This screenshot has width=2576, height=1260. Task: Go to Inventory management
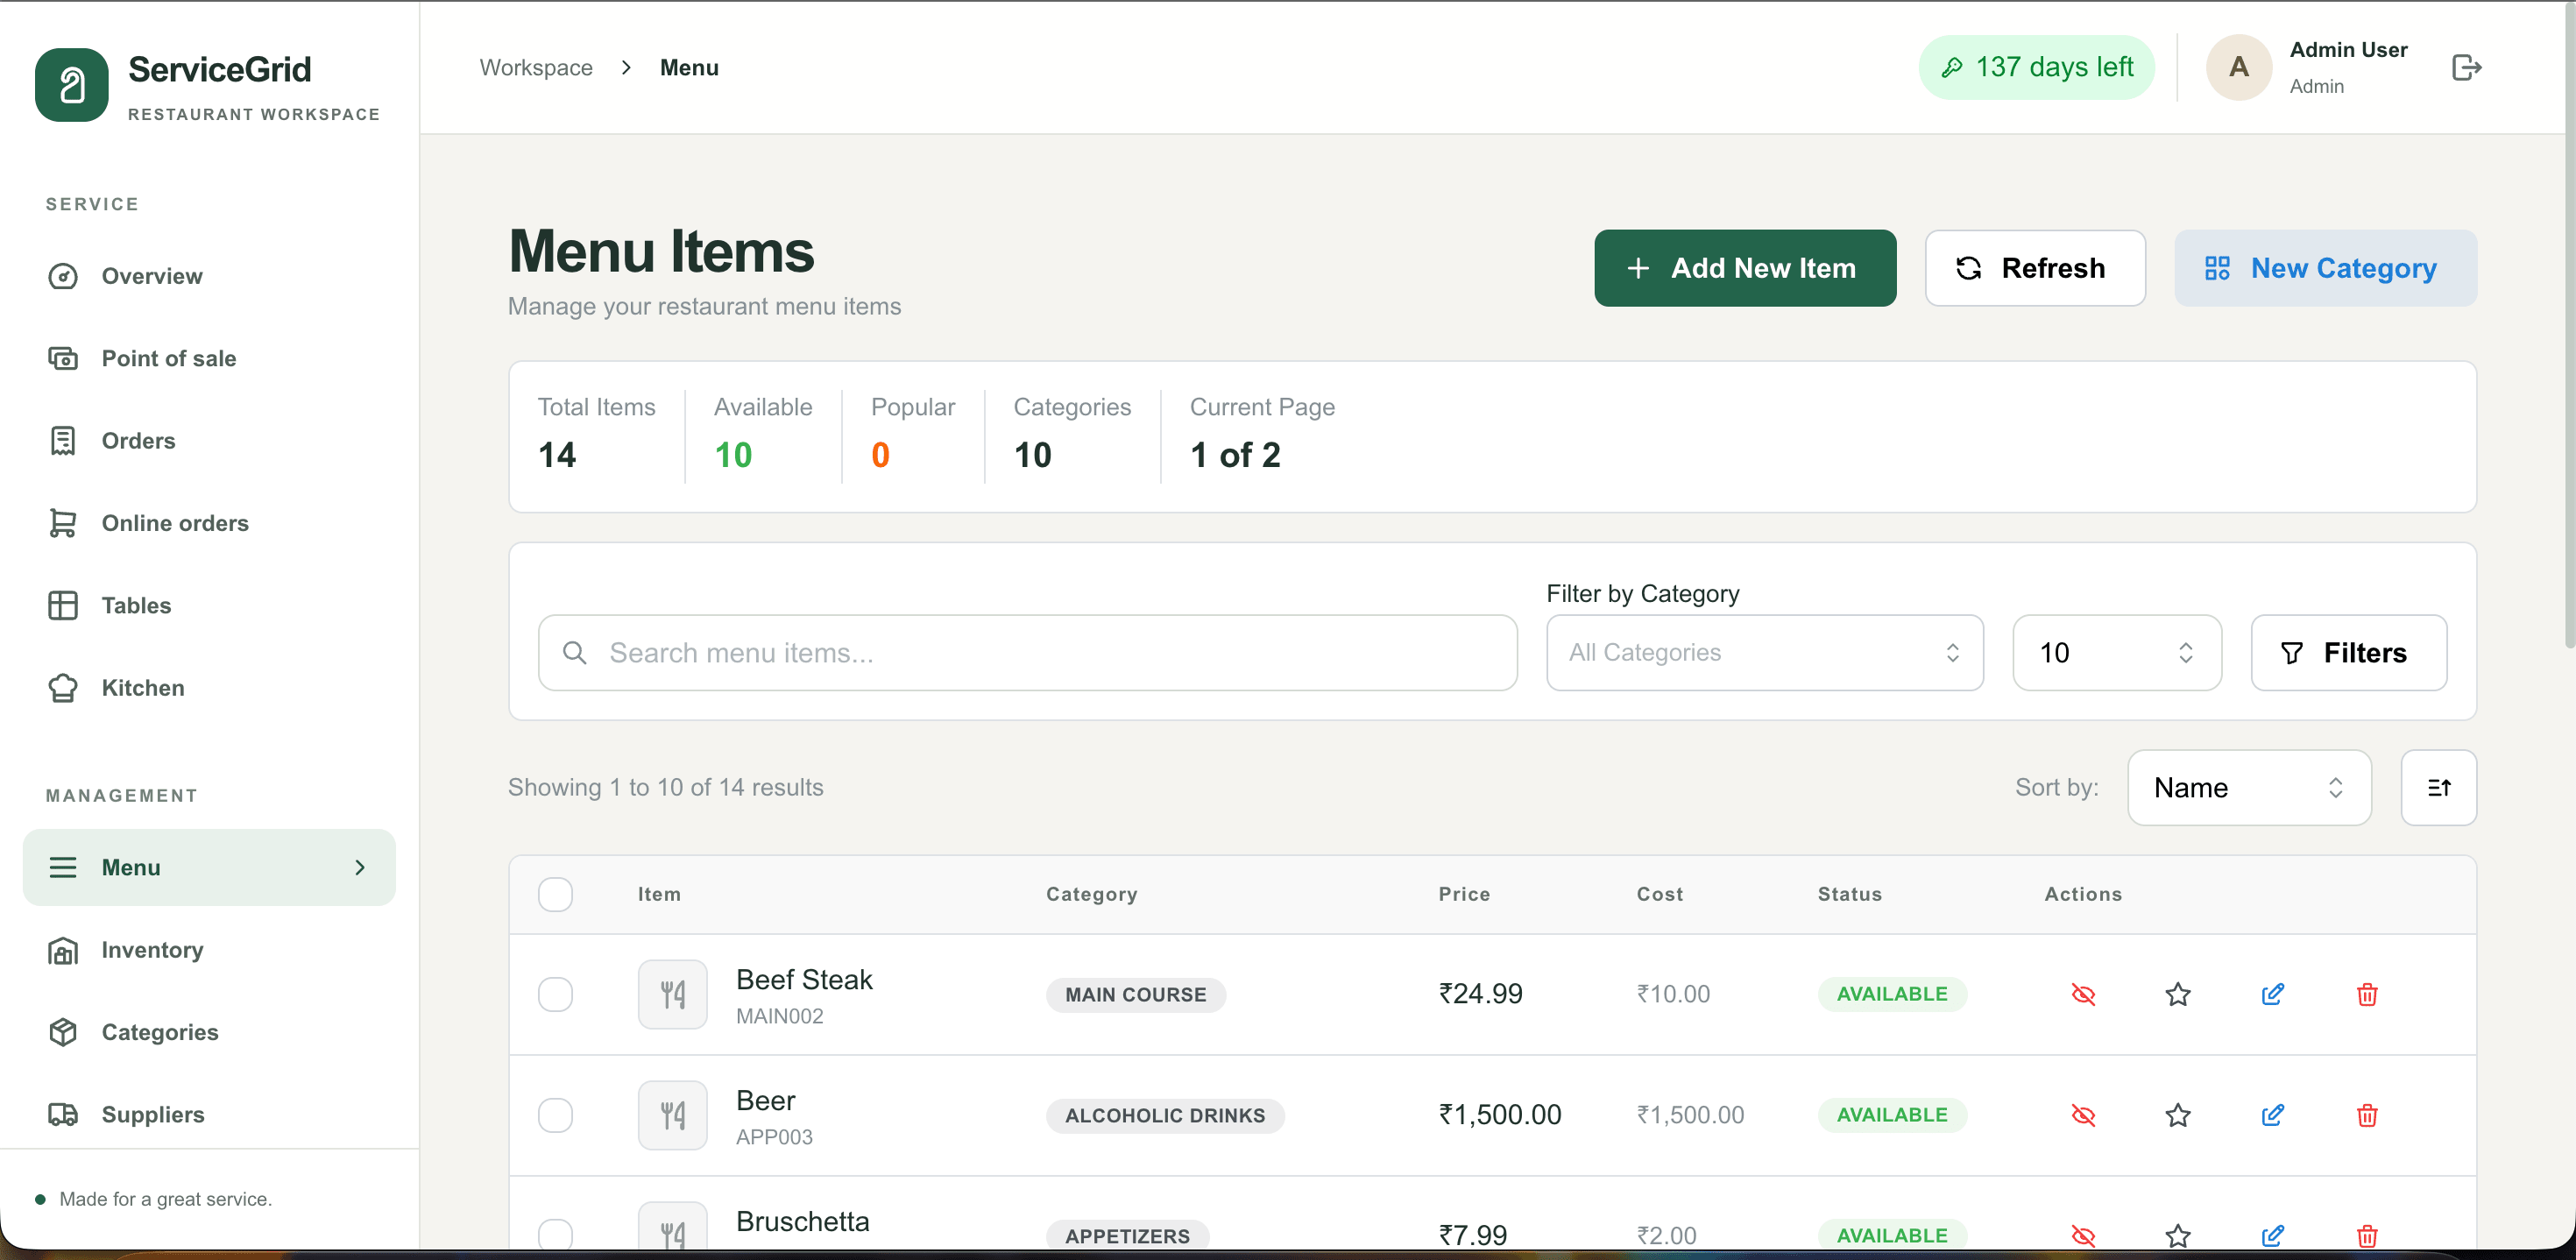(x=209, y=950)
